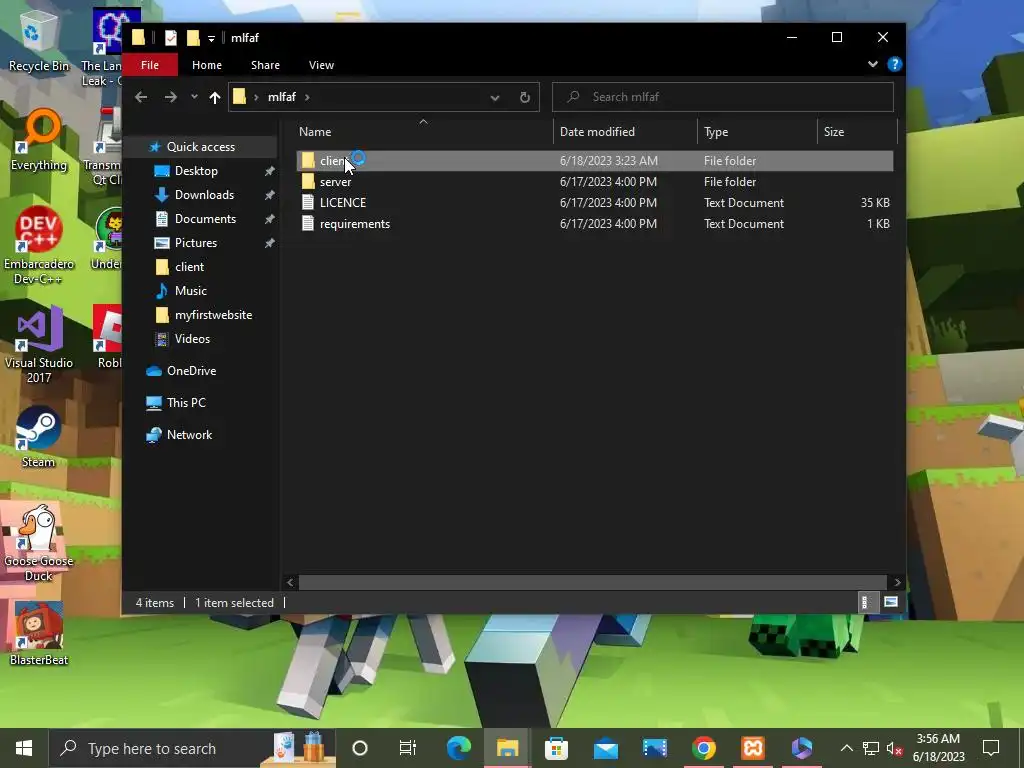Screen dimensions: 1024x768
Task: Sort by Date modified column header
Action: click(625, 131)
